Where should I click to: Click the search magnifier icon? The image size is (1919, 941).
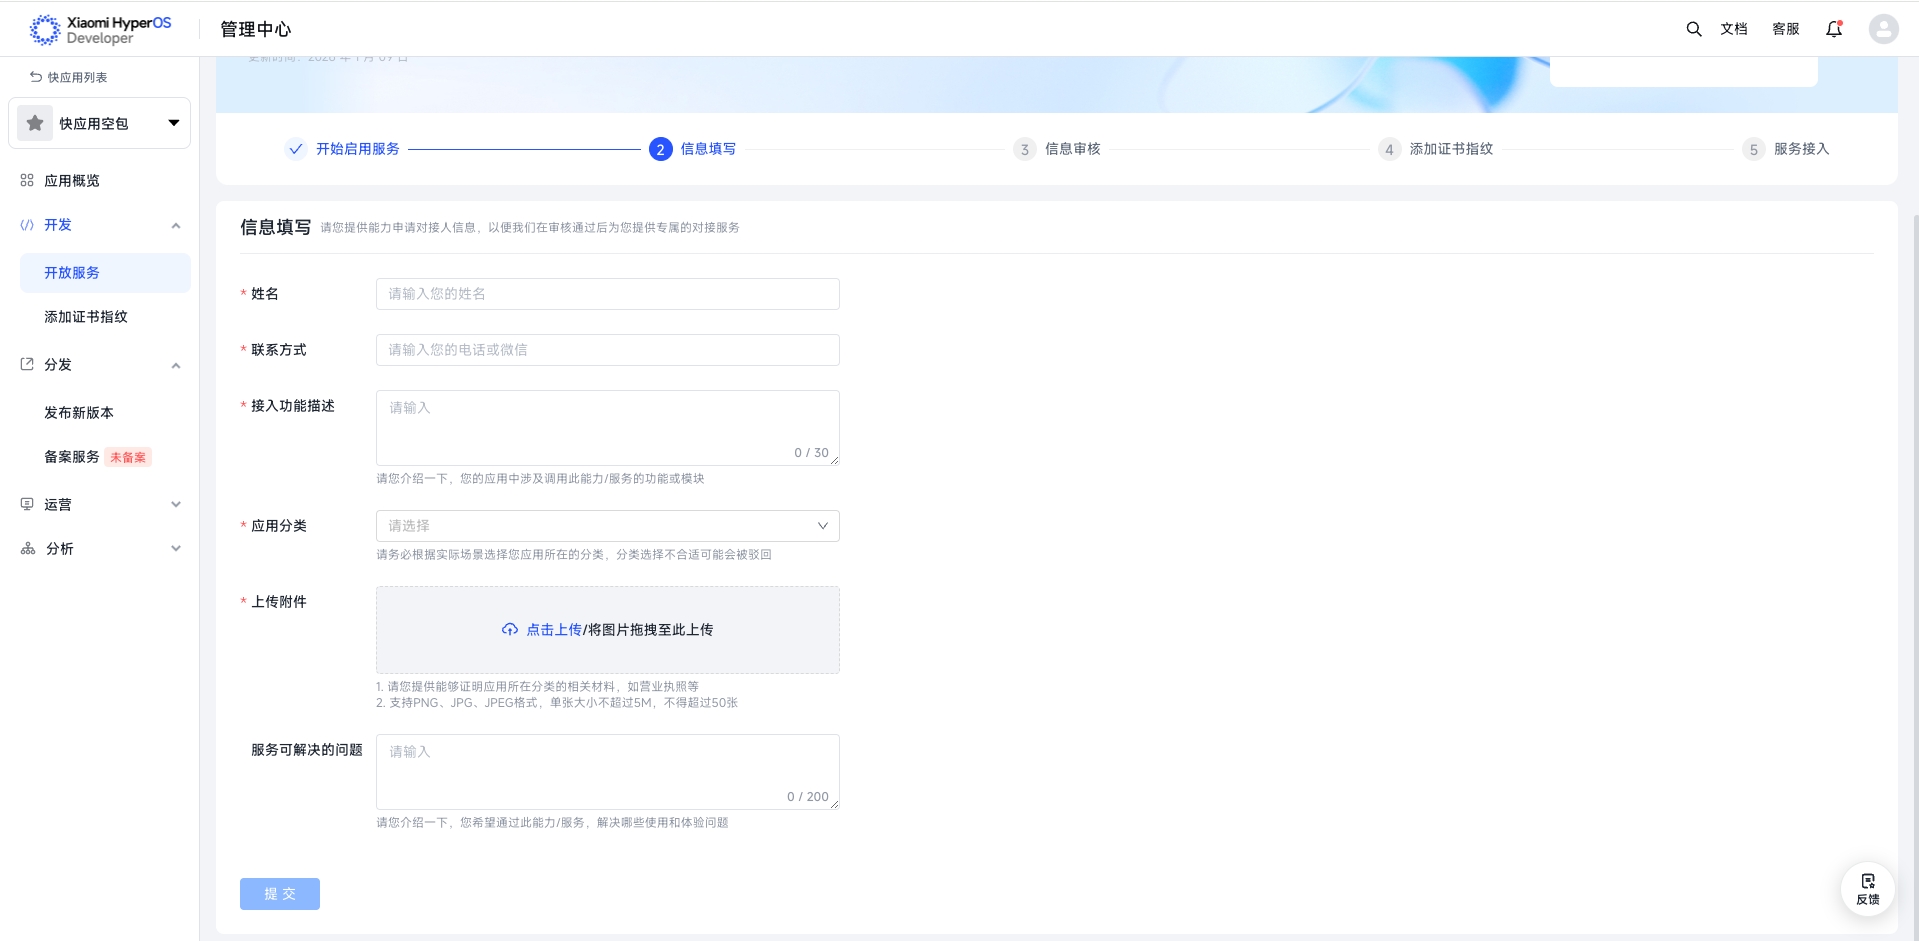coord(1693,29)
